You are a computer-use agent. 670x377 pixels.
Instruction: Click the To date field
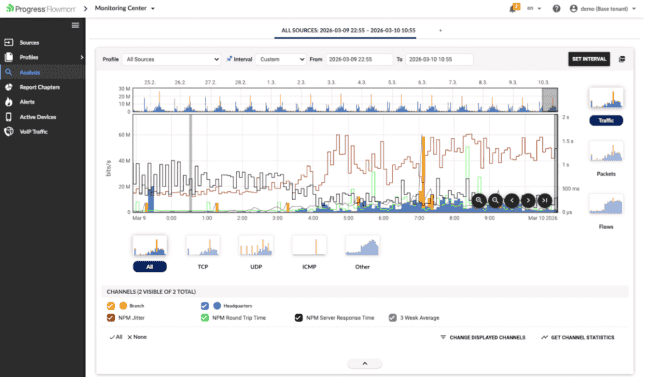439,59
